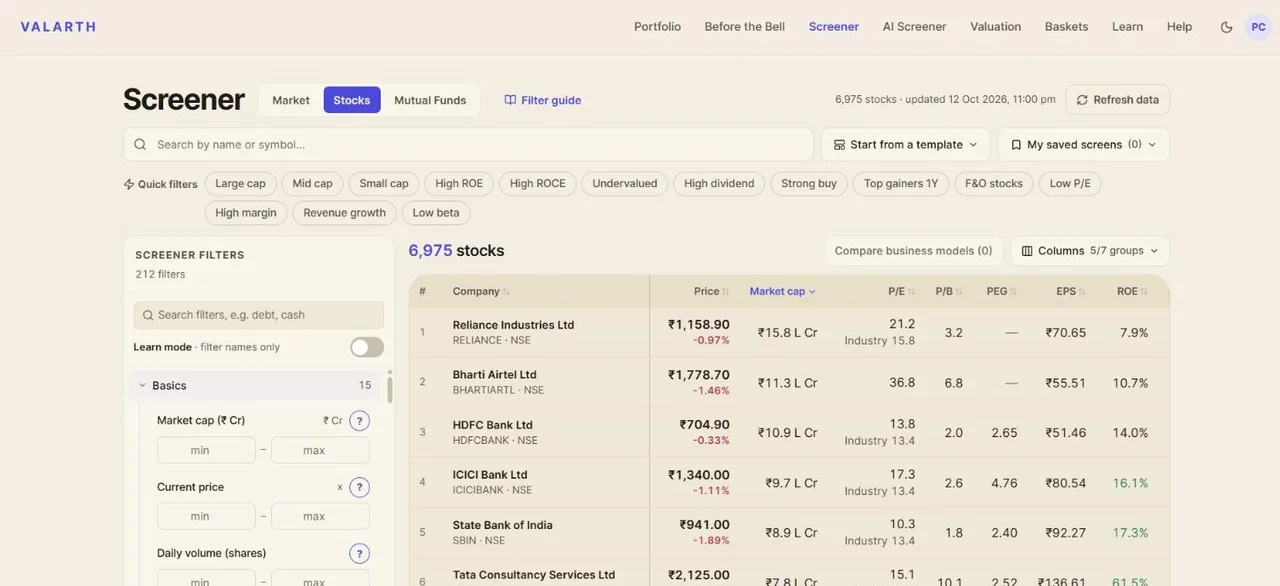Apply F&O stocks quick filter
Image resolution: width=1280 pixels, height=586 pixels.
[994, 184]
